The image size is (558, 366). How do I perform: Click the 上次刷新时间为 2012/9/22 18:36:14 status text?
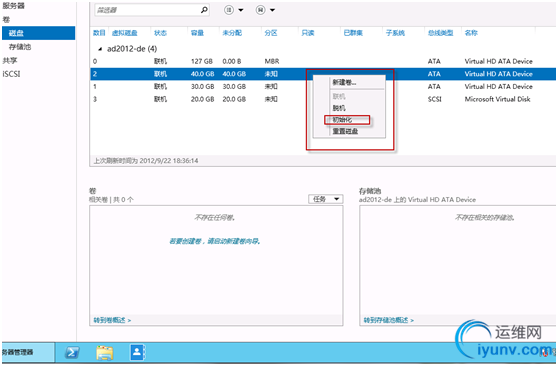pyautogui.click(x=146, y=161)
